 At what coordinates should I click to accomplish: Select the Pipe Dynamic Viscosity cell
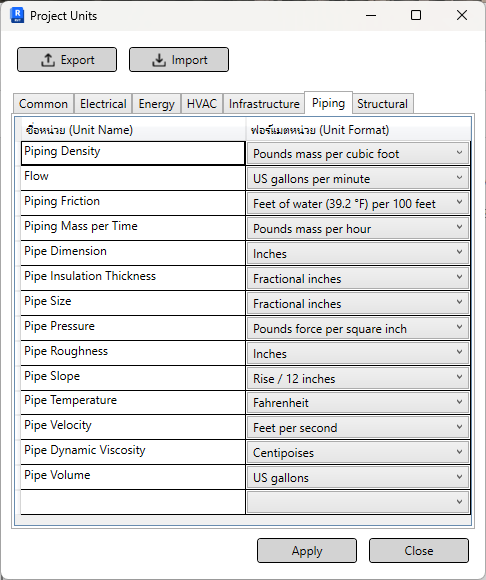[133, 452]
